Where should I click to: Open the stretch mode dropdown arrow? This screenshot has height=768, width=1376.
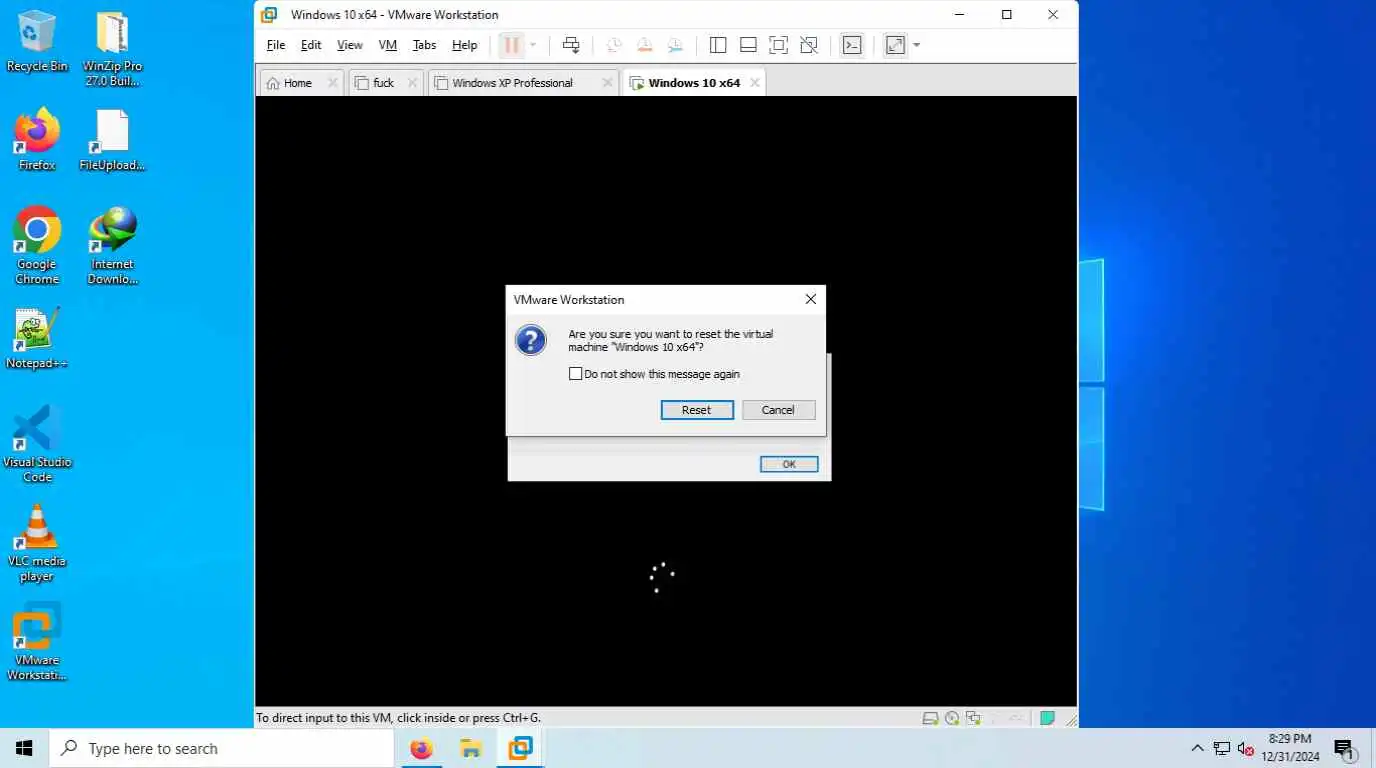tap(916, 45)
